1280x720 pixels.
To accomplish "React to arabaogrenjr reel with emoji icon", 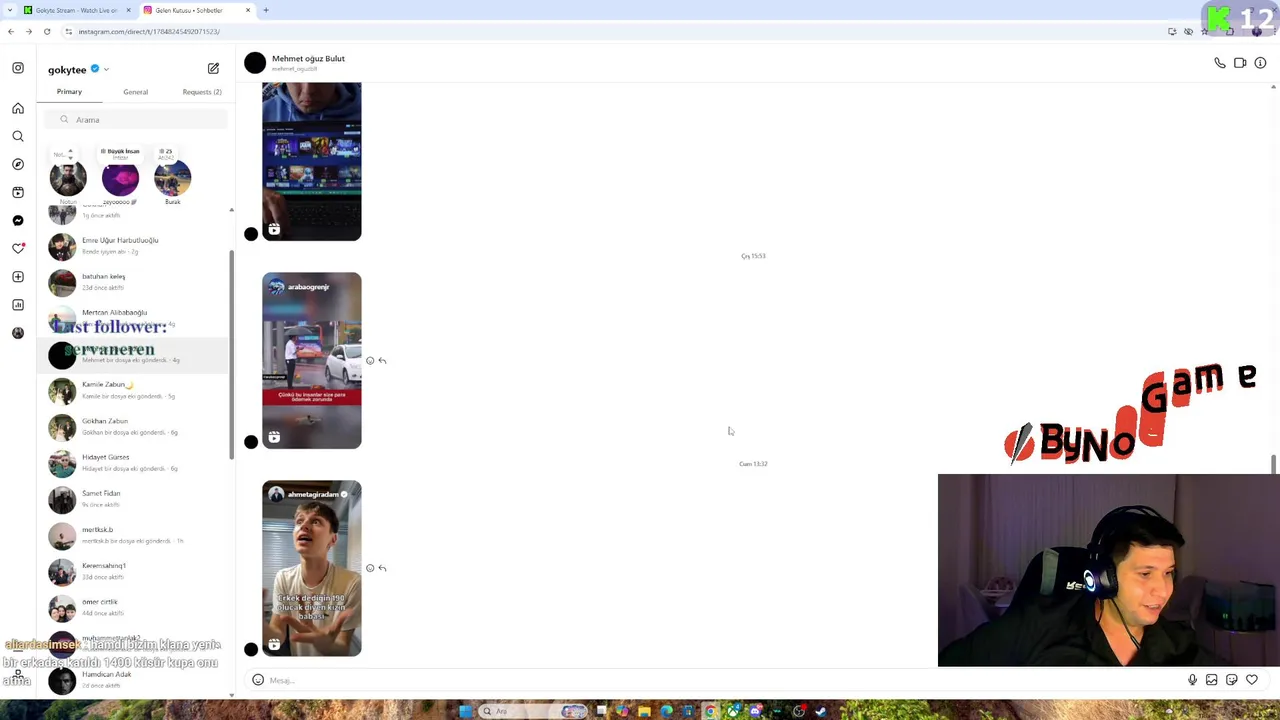I will (x=370, y=360).
